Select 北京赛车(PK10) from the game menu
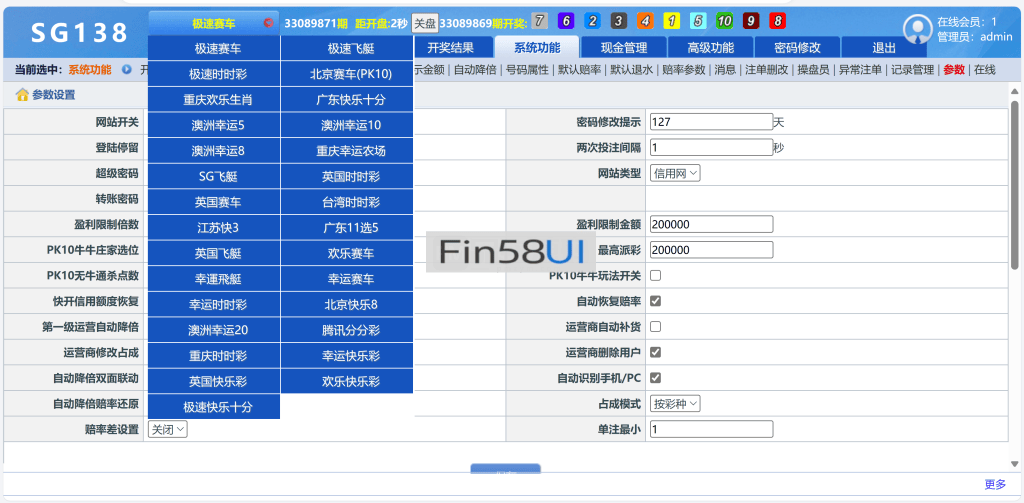 click(346, 73)
